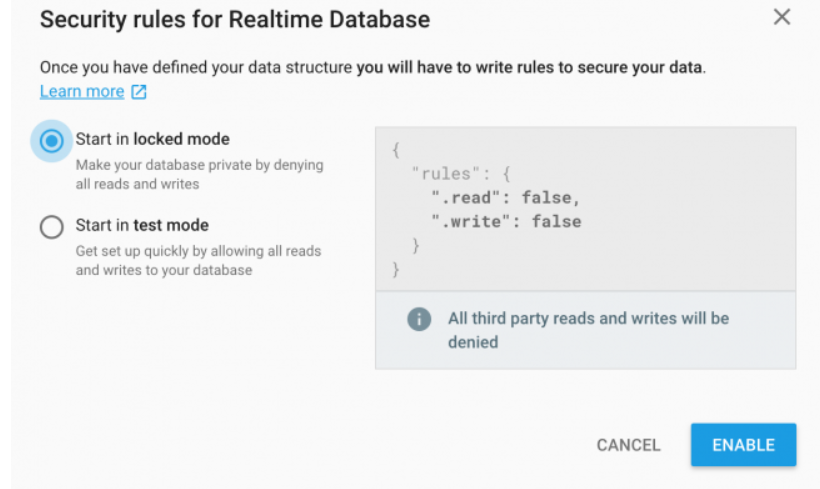Screen dimensions: 820x489
Task: Click the 'Start in test mode' label
Action: click(142, 225)
